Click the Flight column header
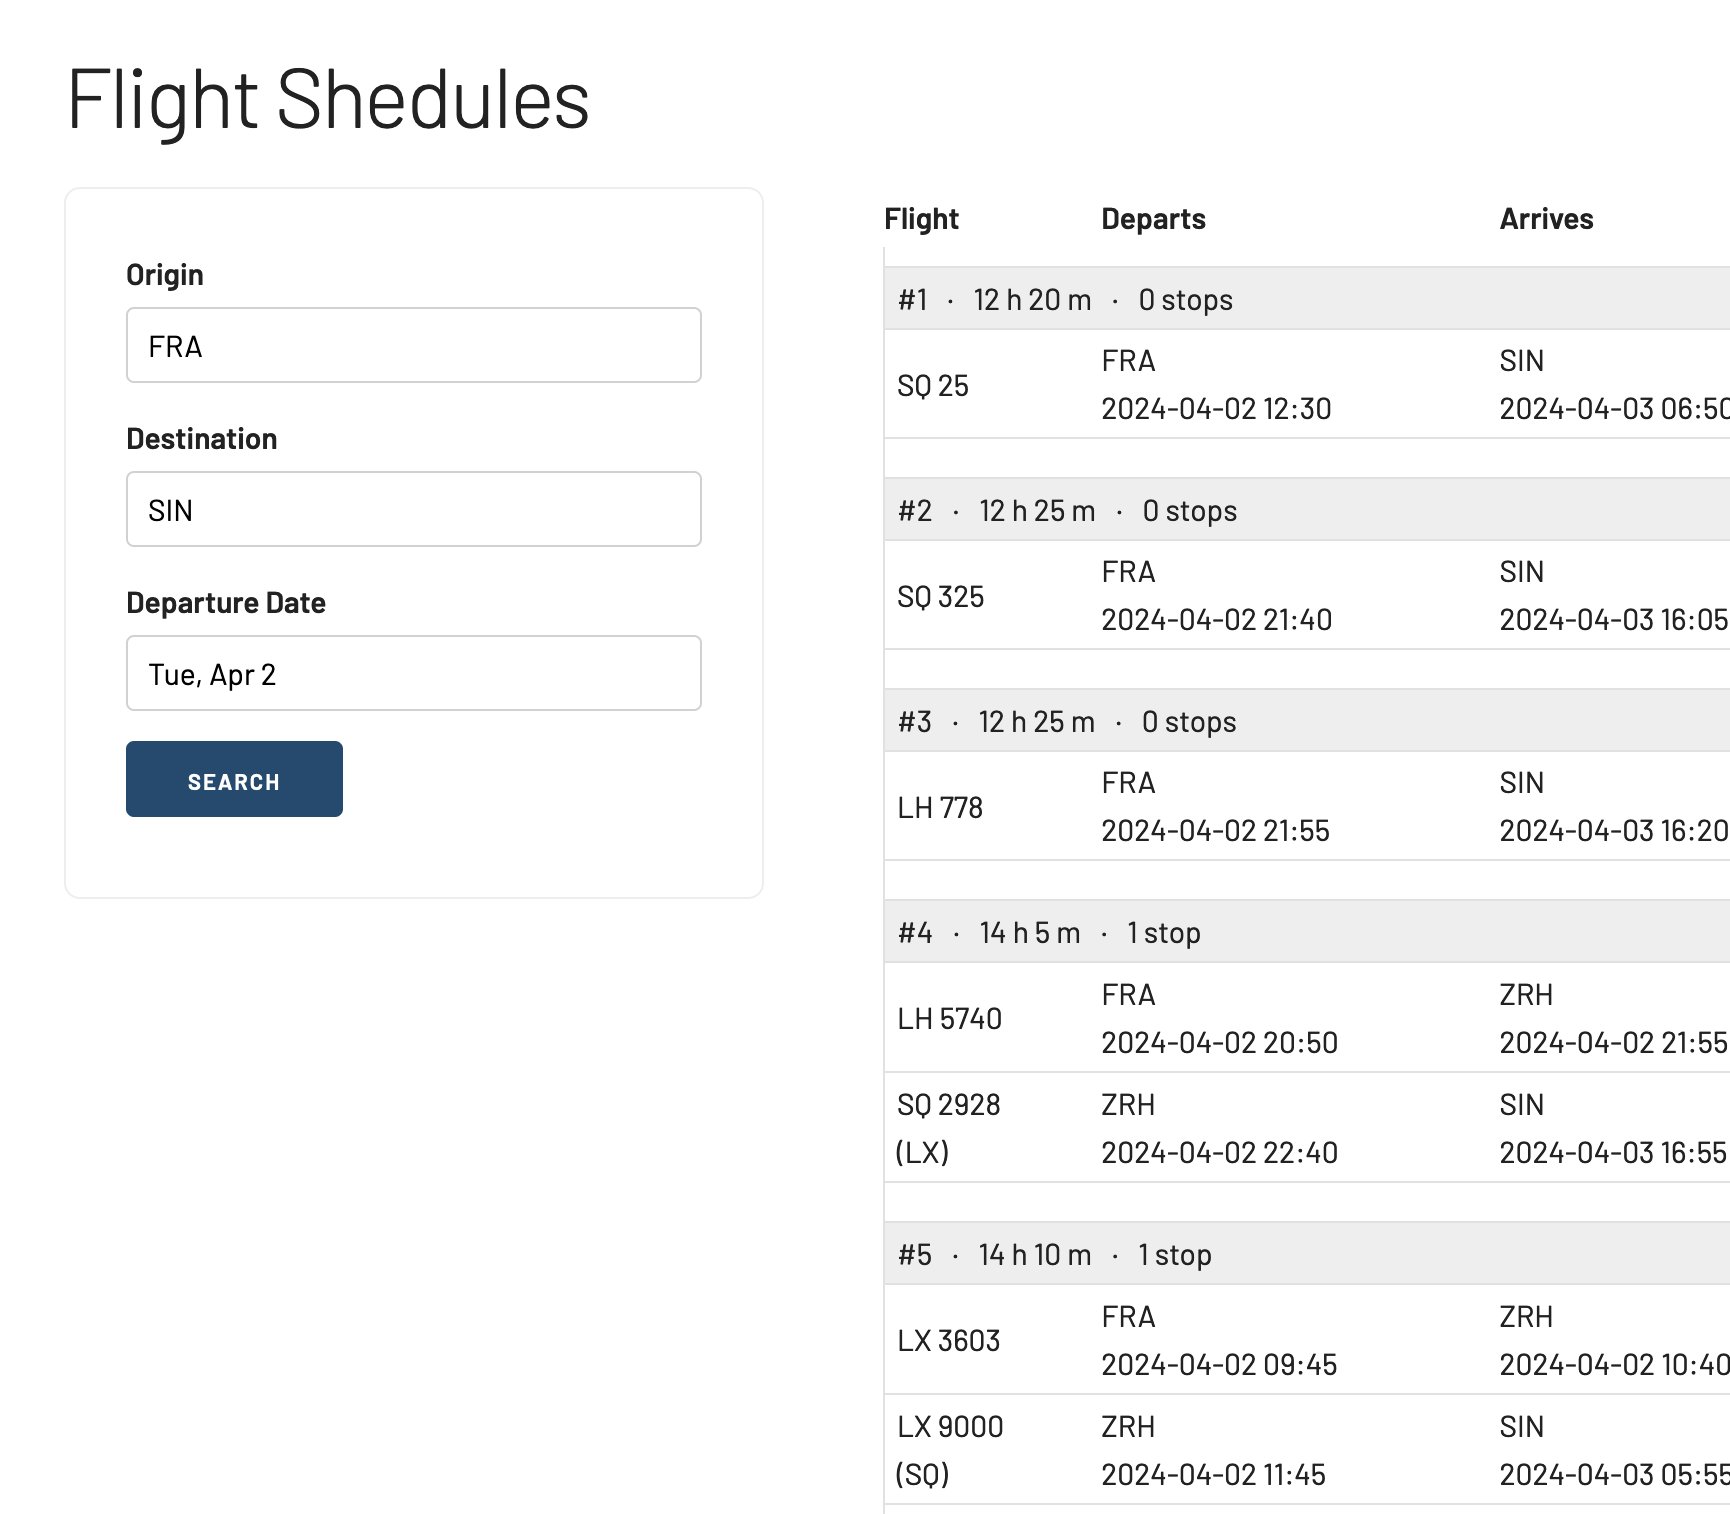 921,218
